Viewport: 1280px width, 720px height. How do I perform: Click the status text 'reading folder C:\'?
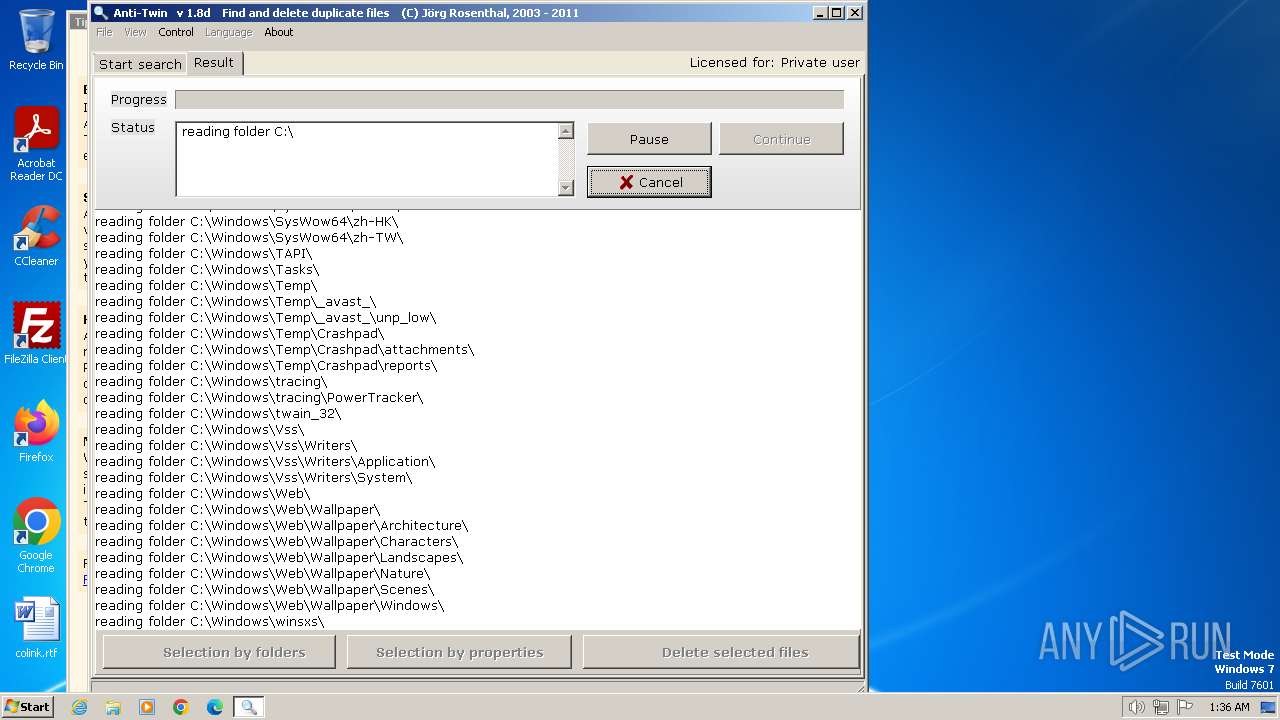pos(238,131)
